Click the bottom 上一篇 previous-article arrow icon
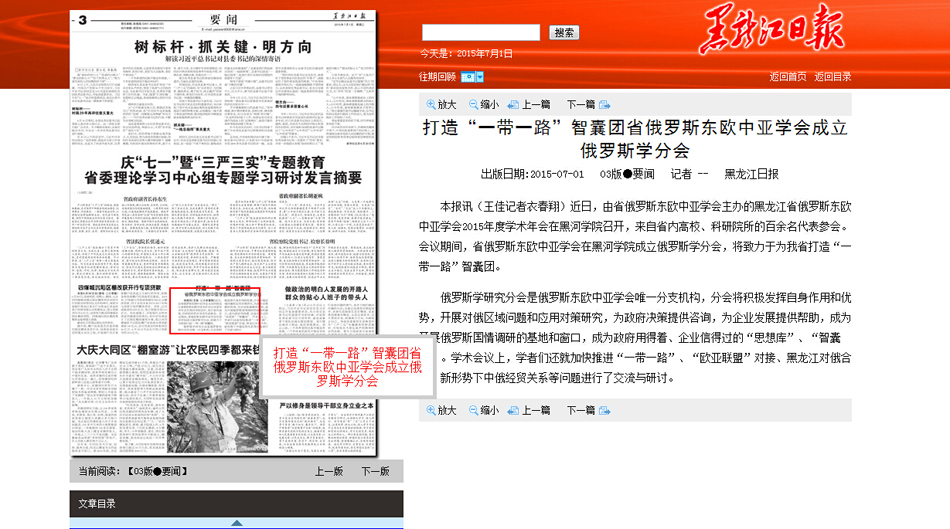This screenshot has height=529, width=950. tap(513, 410)
